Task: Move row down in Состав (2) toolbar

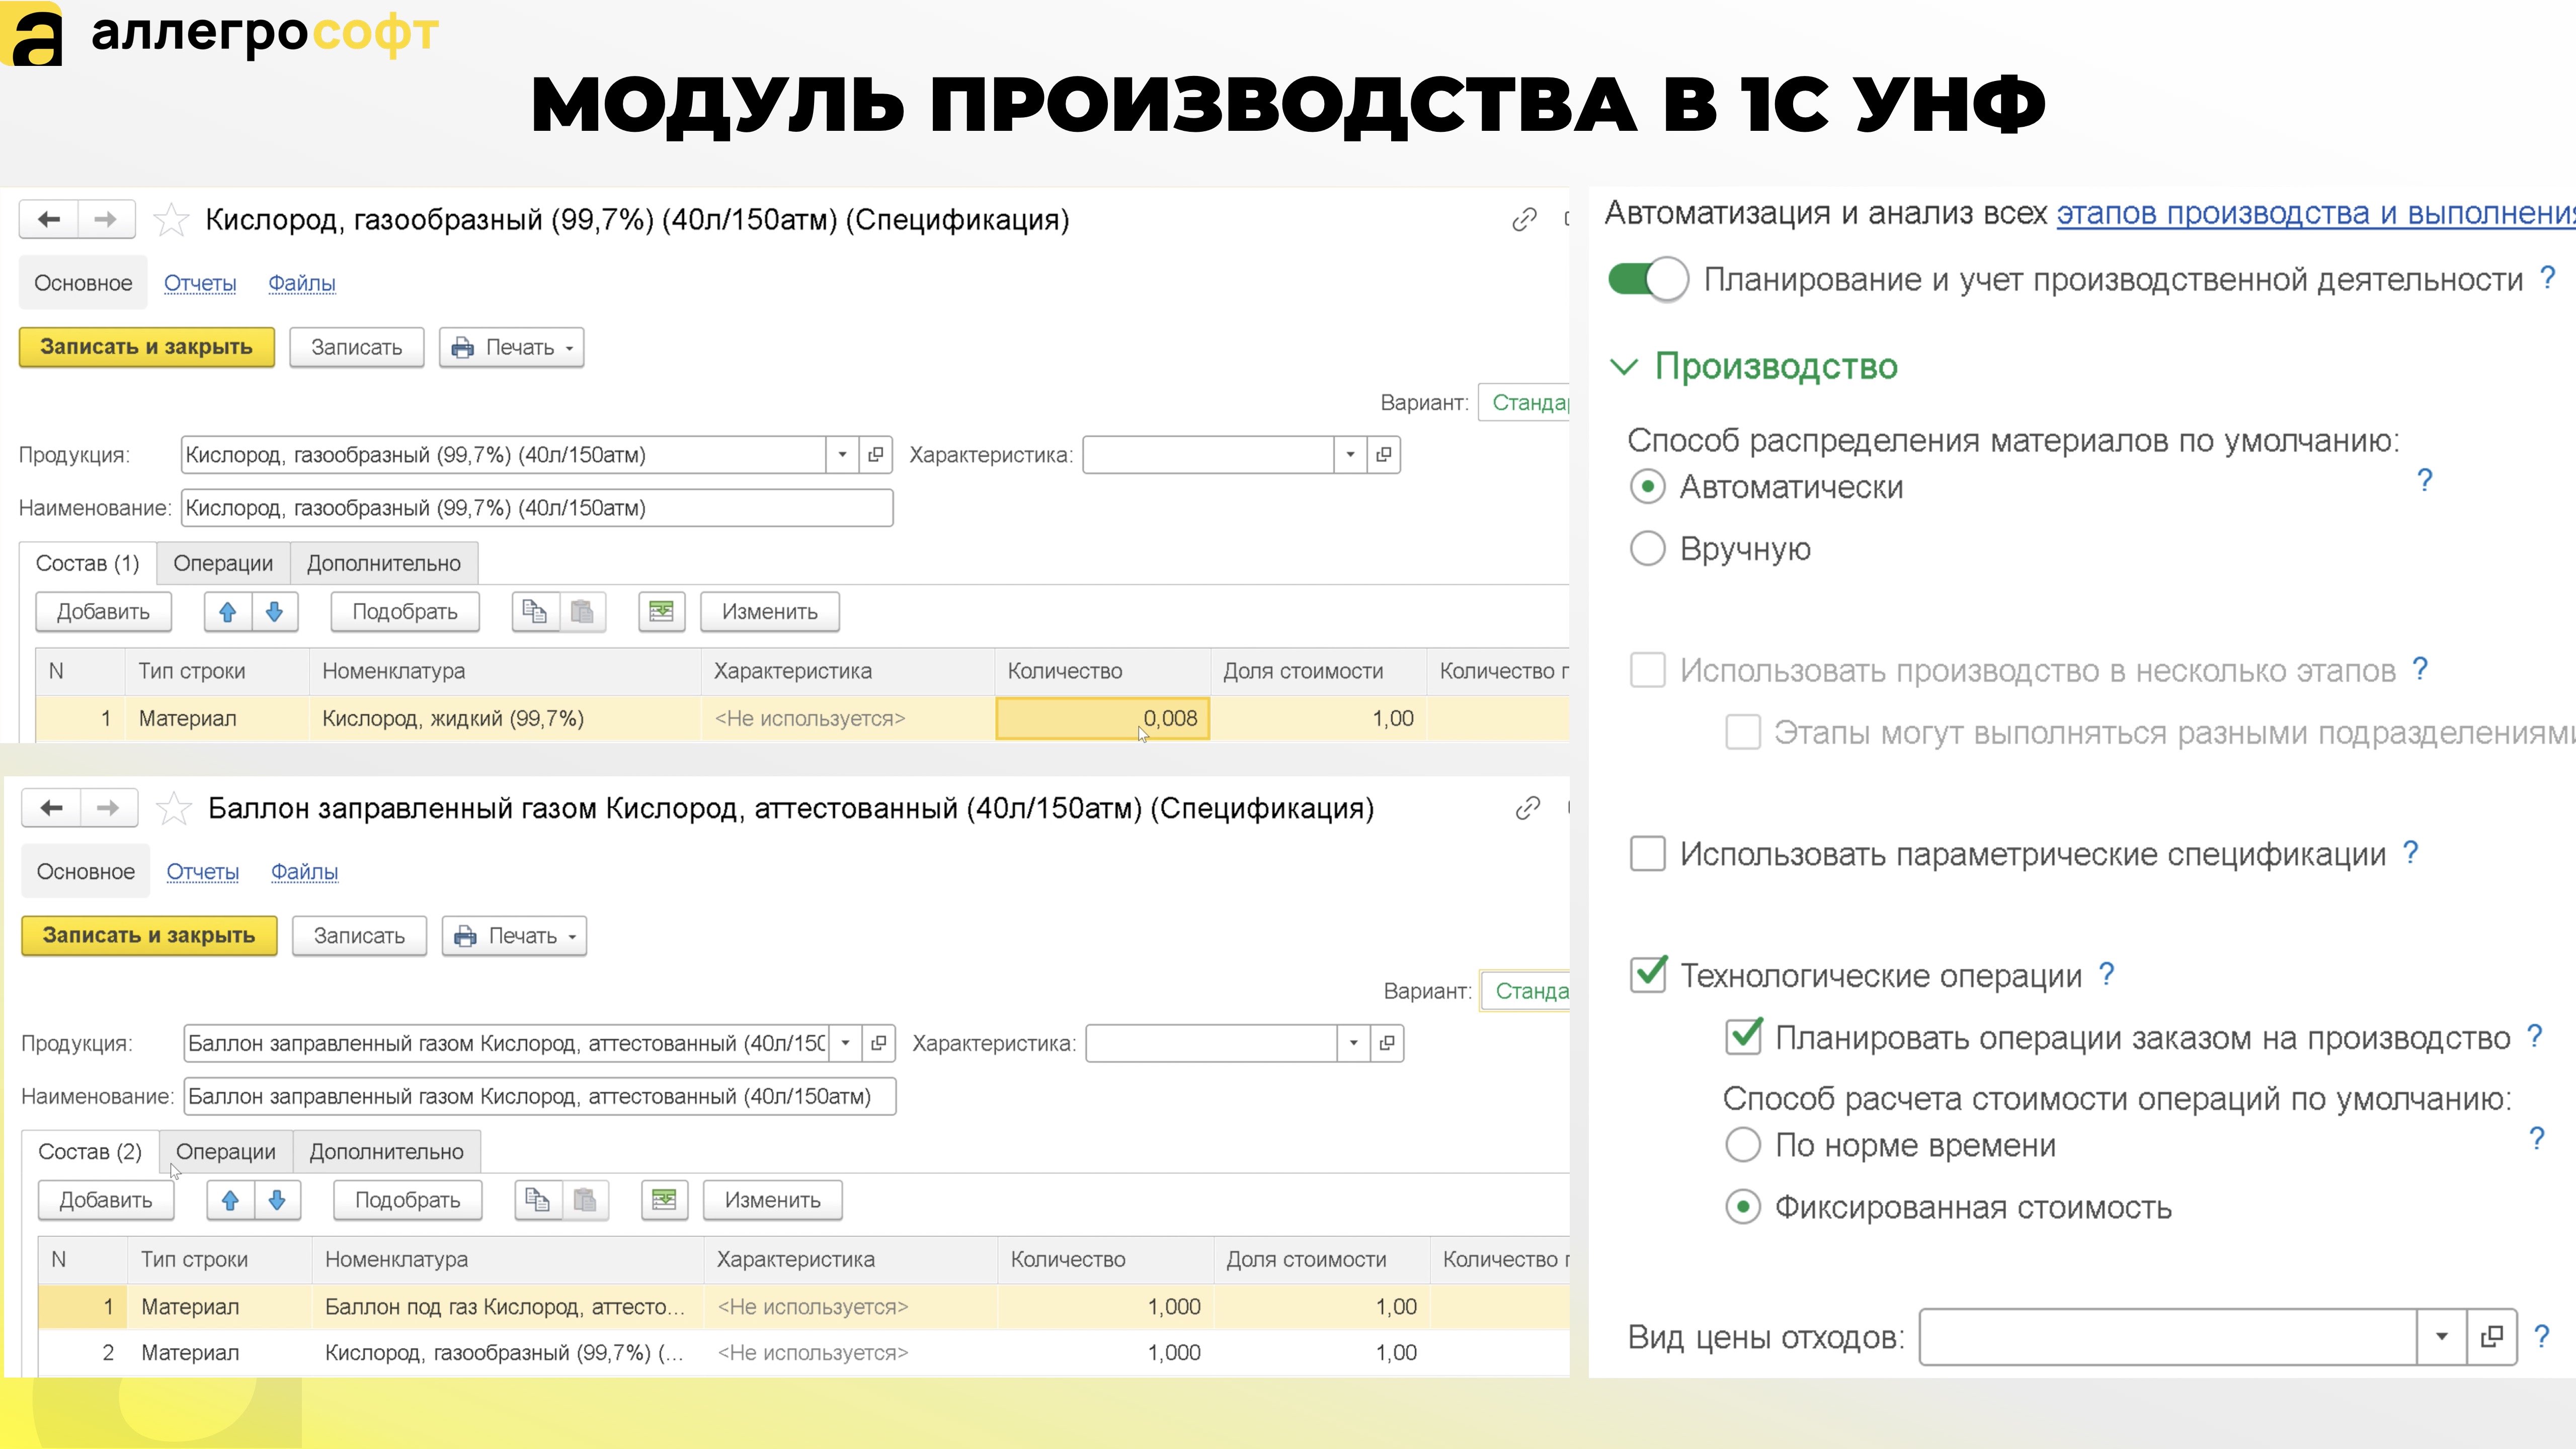Action: (278, 1200)
